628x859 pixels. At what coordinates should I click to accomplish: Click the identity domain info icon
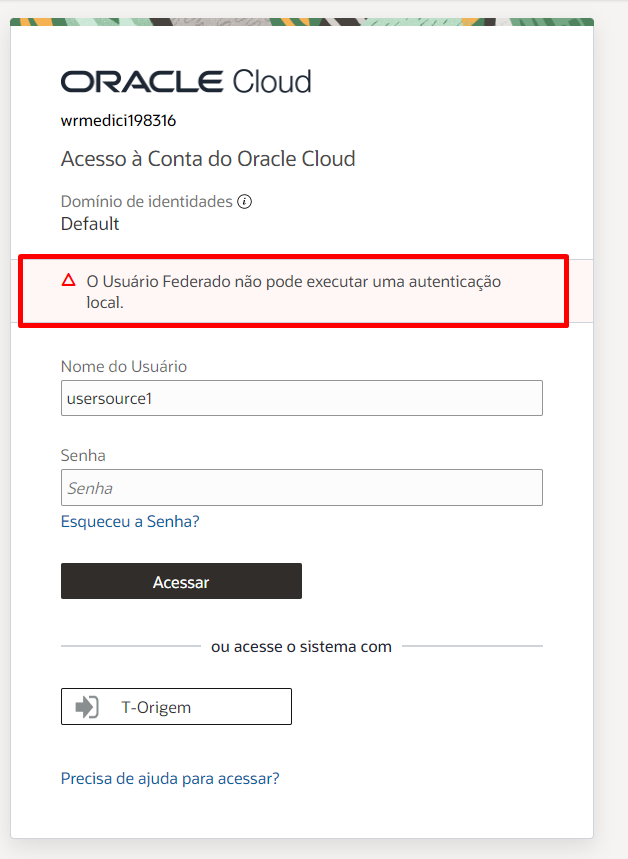pos(244,202)
